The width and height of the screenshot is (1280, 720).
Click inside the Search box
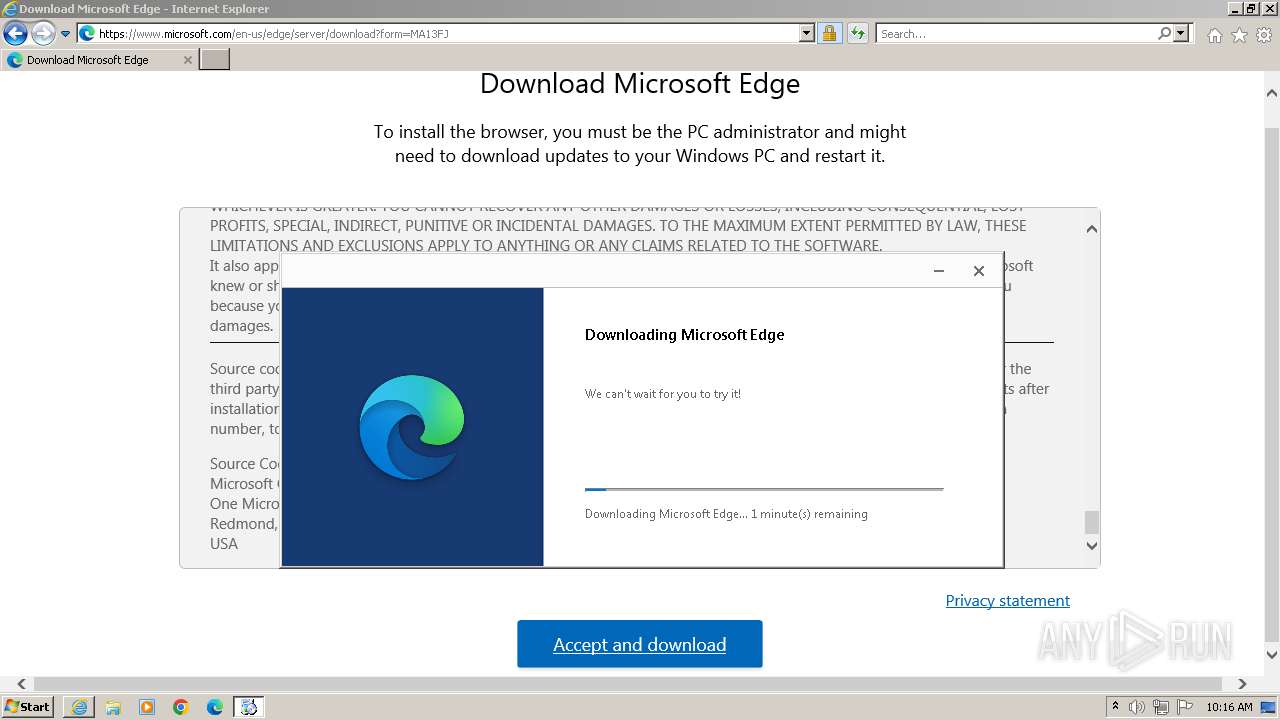pyautogui.click(x=1015, y=34)
